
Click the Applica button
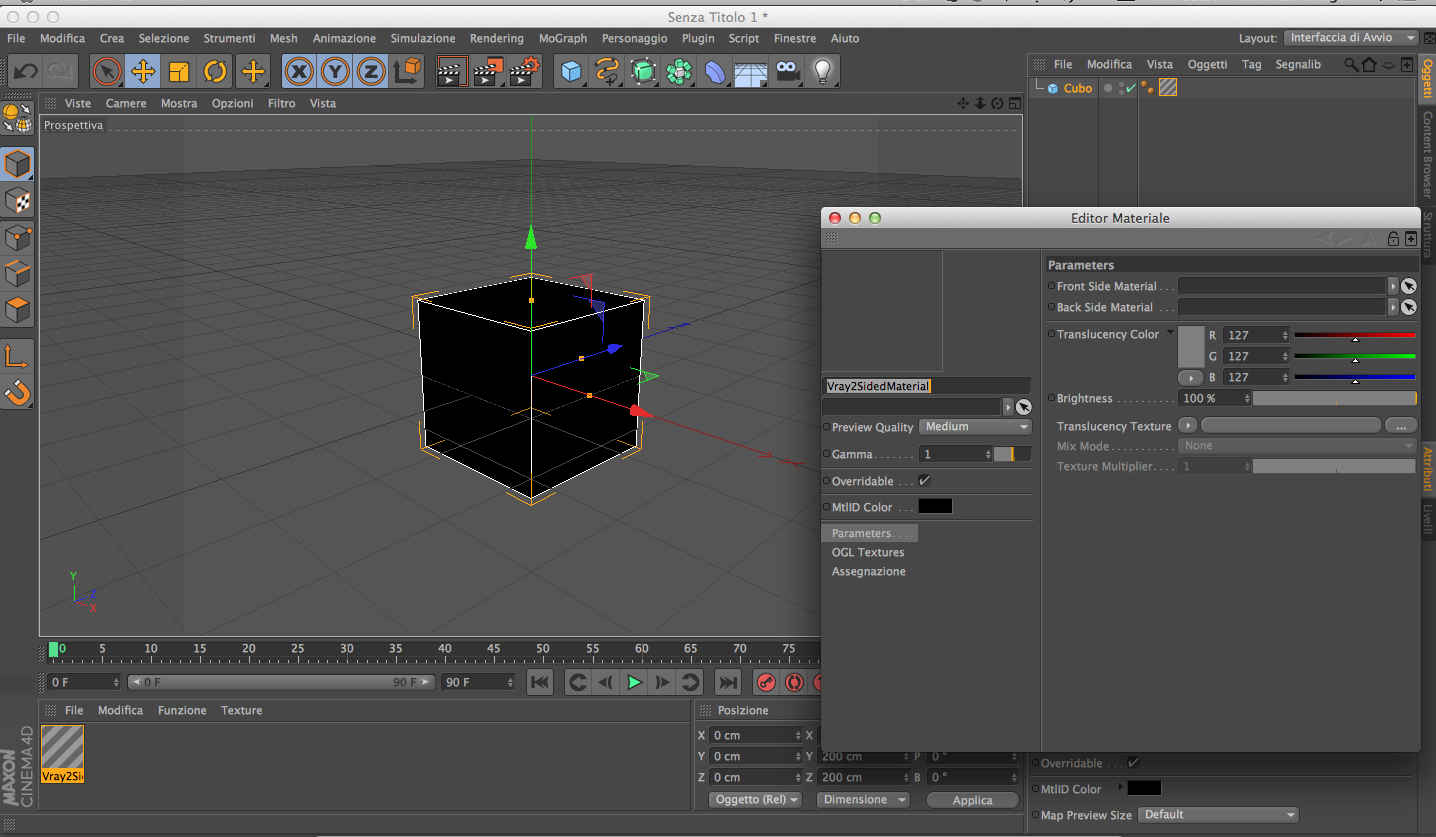tap(972, 800)
